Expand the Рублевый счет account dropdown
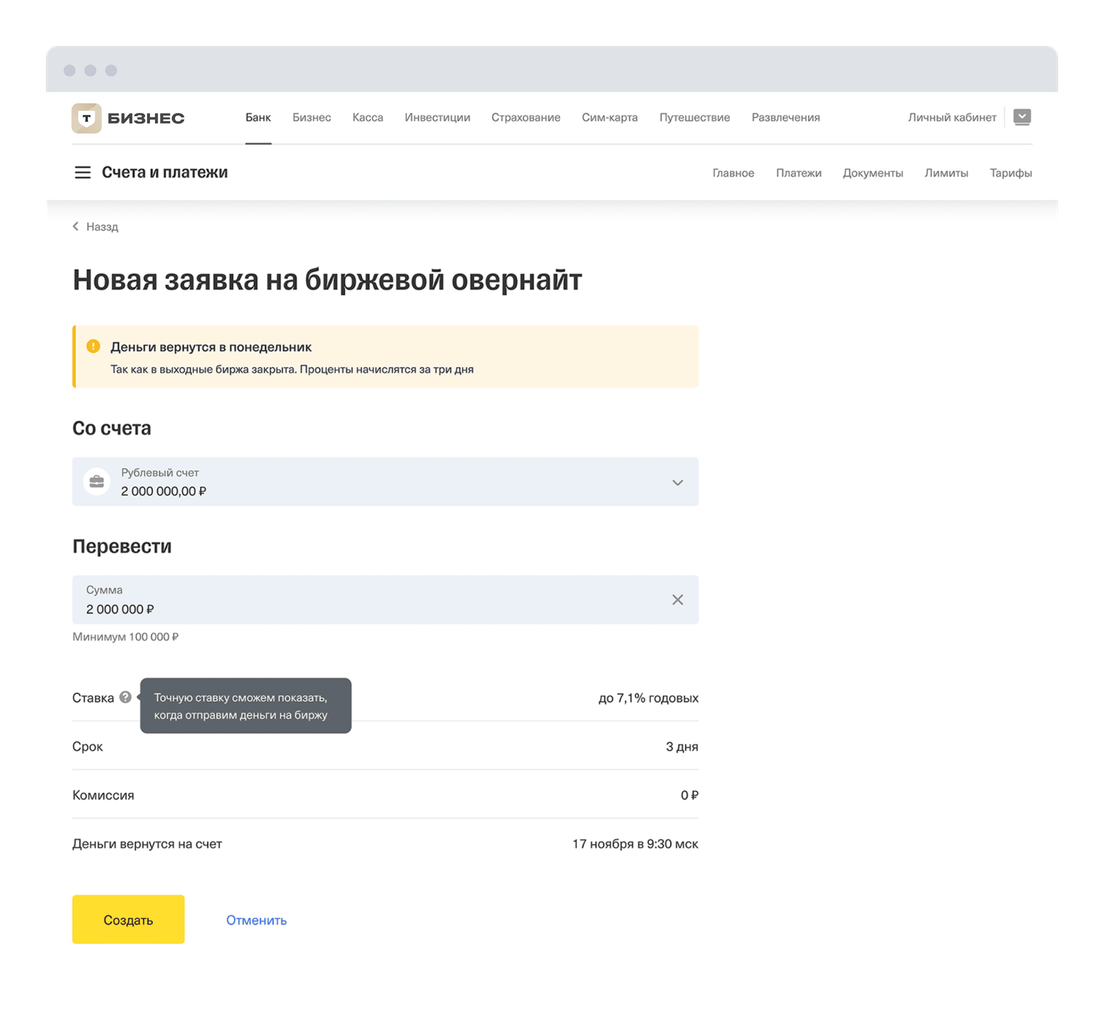Image resolution: width=1104 pixels, height=1022 pixels. 677,482
